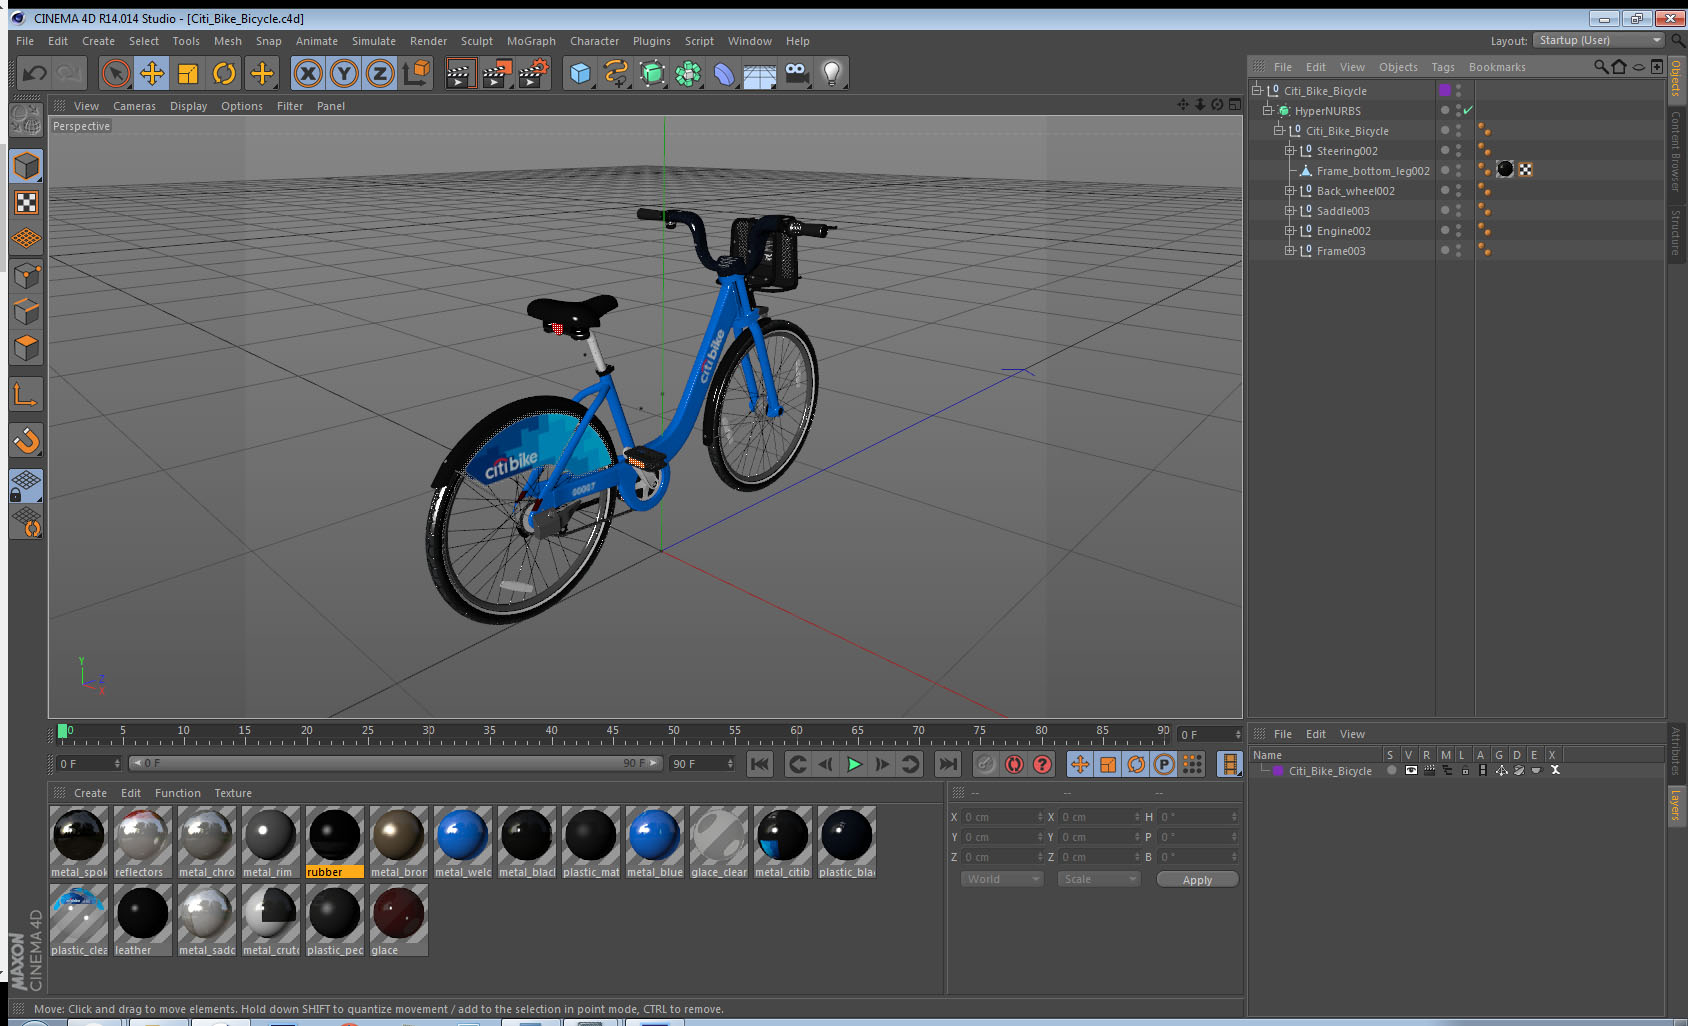Toggle HyperNURBS green enable checkmark
This screenshot has height=1026, width=1688.
[x=1468, y=111]
